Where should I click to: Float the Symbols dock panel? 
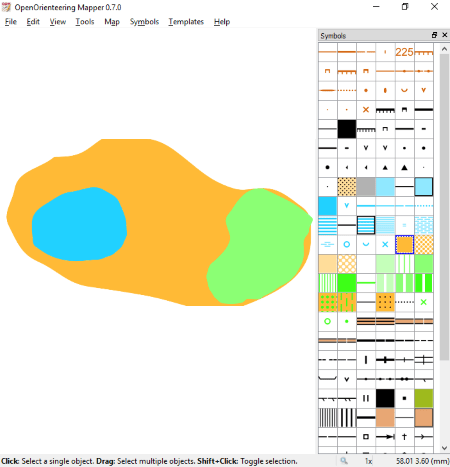coord(434,35)
